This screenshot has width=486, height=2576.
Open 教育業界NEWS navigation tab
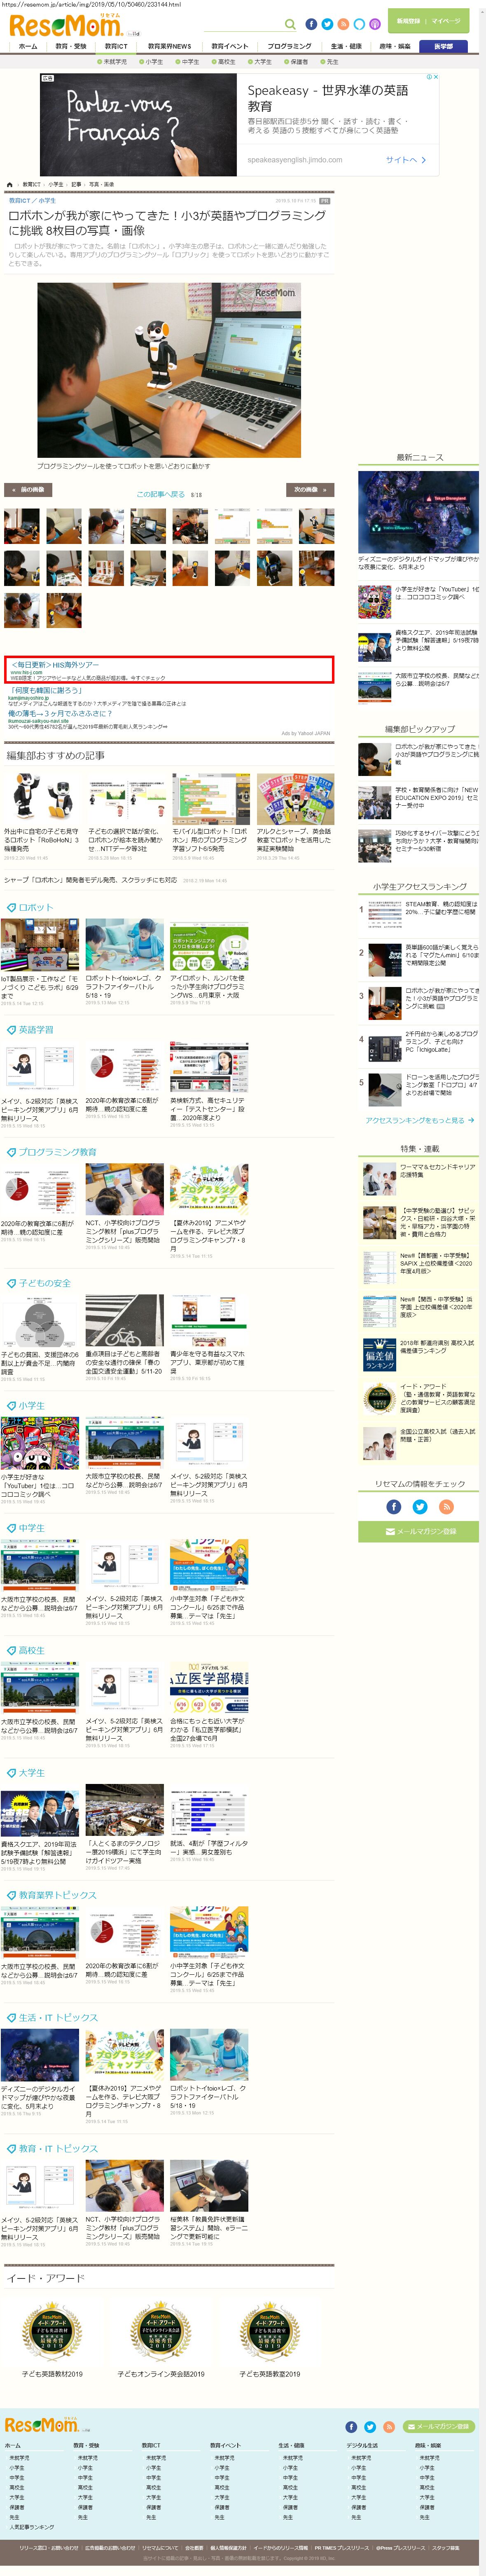click(x=169, y=46)
